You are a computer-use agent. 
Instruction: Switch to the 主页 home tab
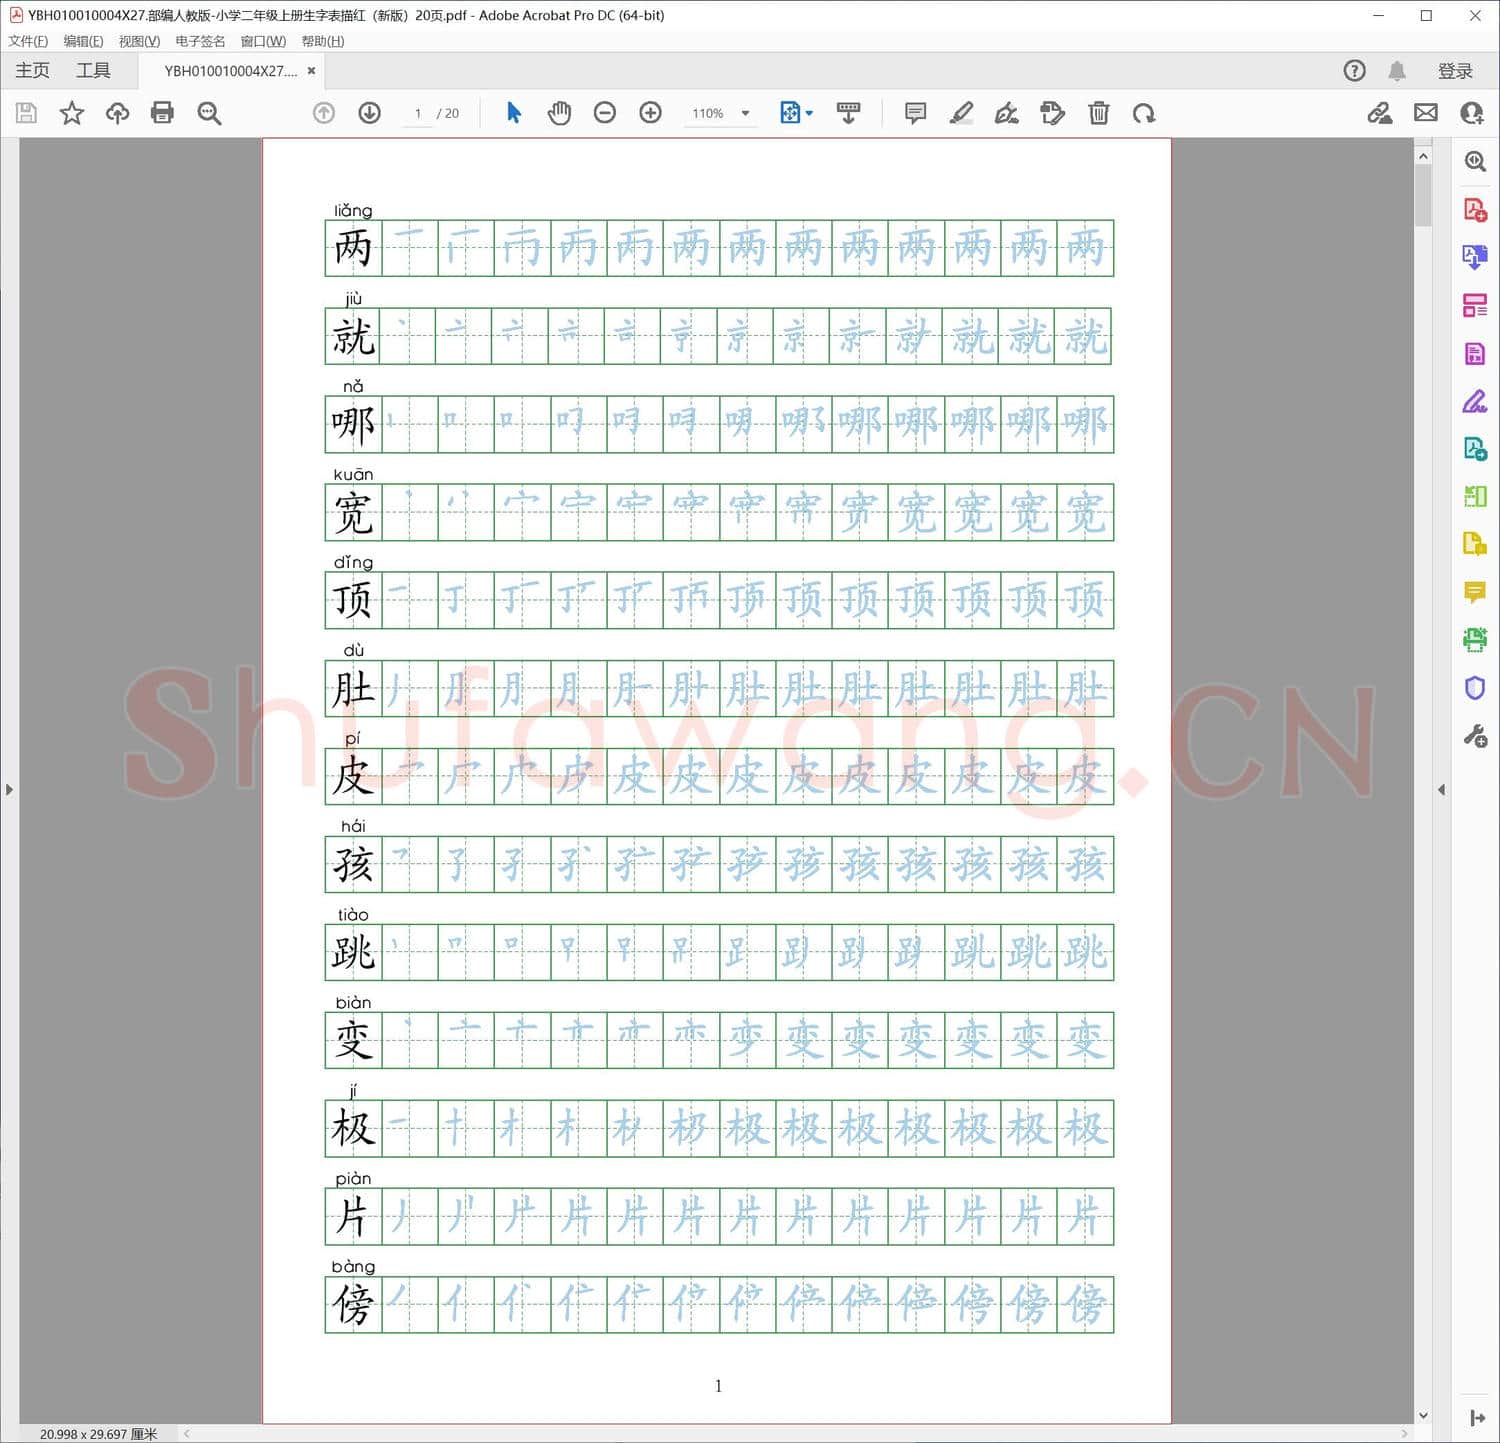coord(32,70)
